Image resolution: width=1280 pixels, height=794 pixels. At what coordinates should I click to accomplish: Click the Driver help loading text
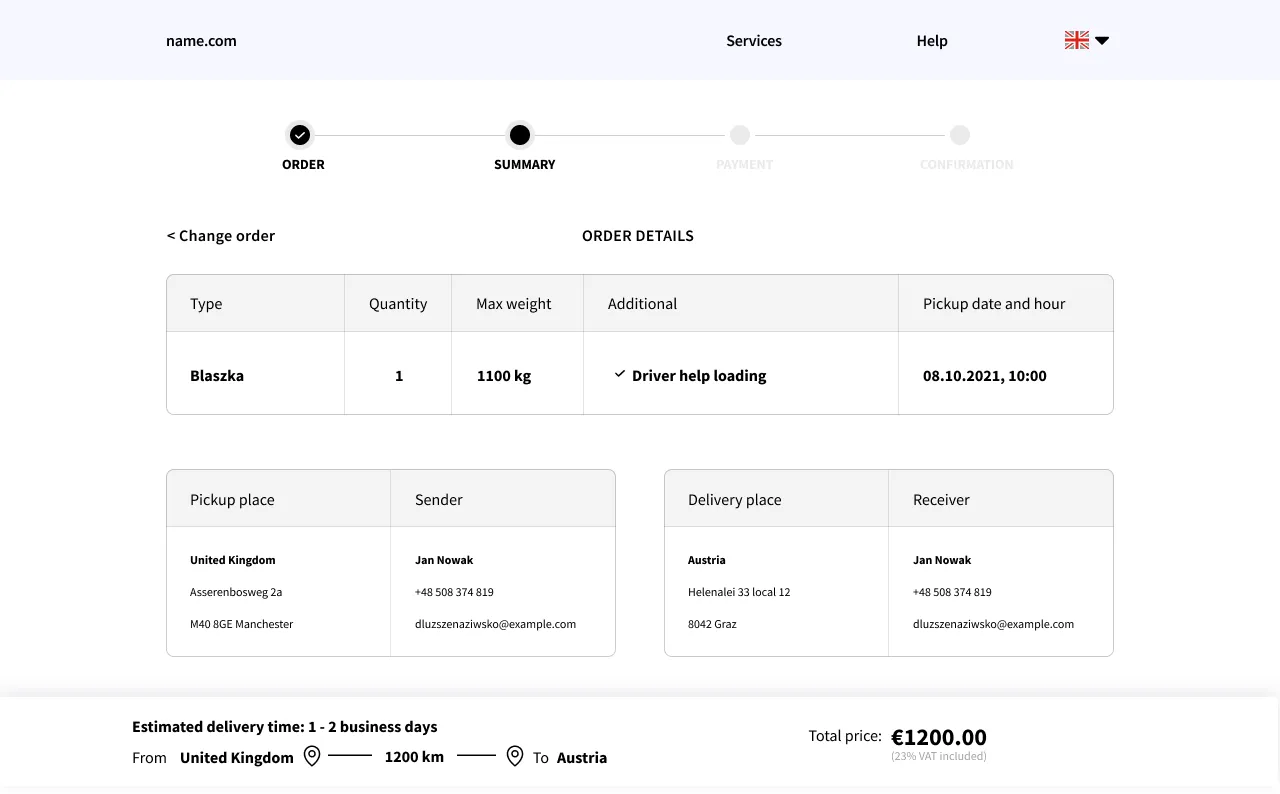coord(699,376)
